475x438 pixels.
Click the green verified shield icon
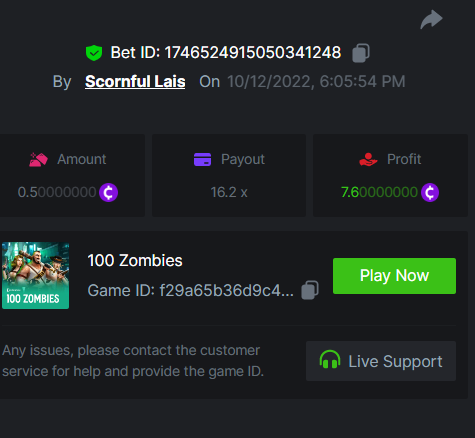coord(94,53)
